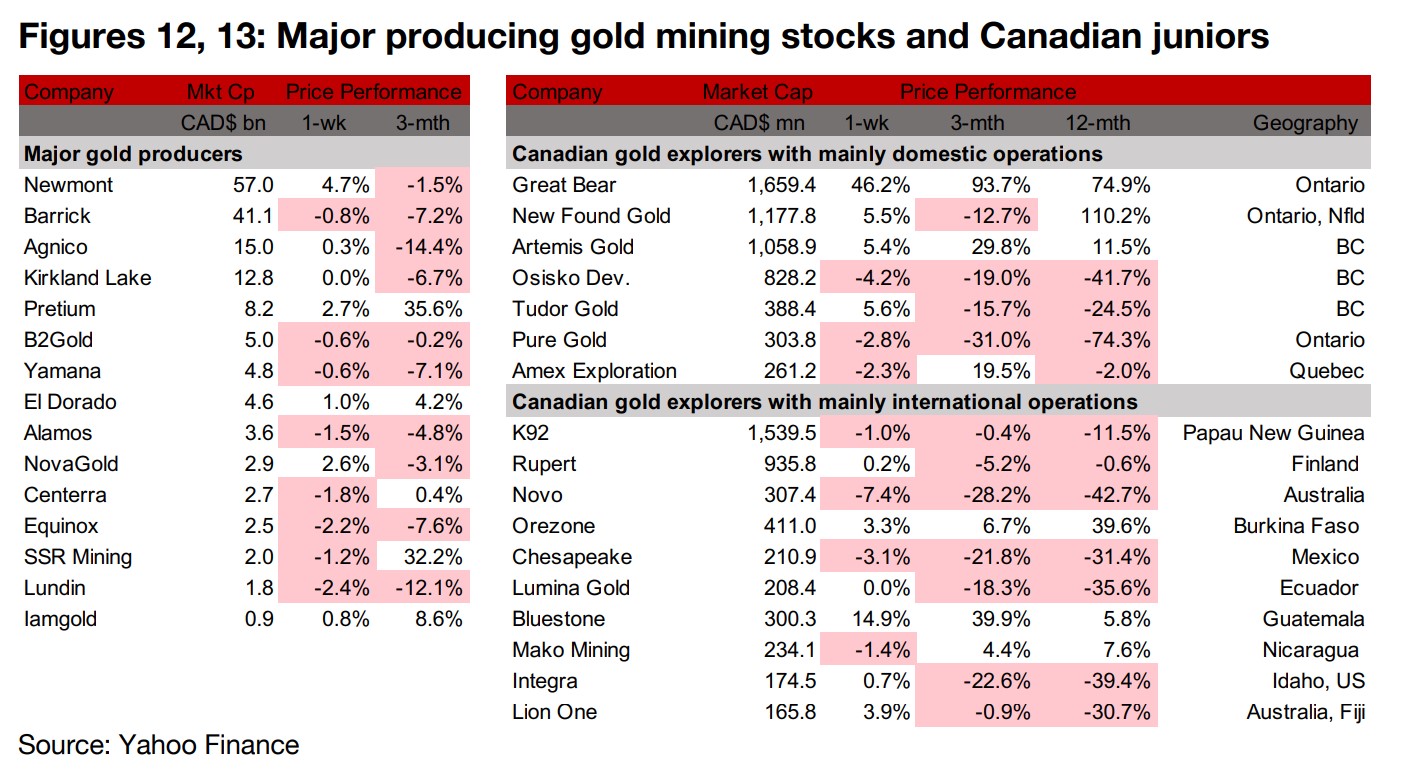1423x783 pixels.
Task: Select the Amex Exploration company name
Action: 594,371
